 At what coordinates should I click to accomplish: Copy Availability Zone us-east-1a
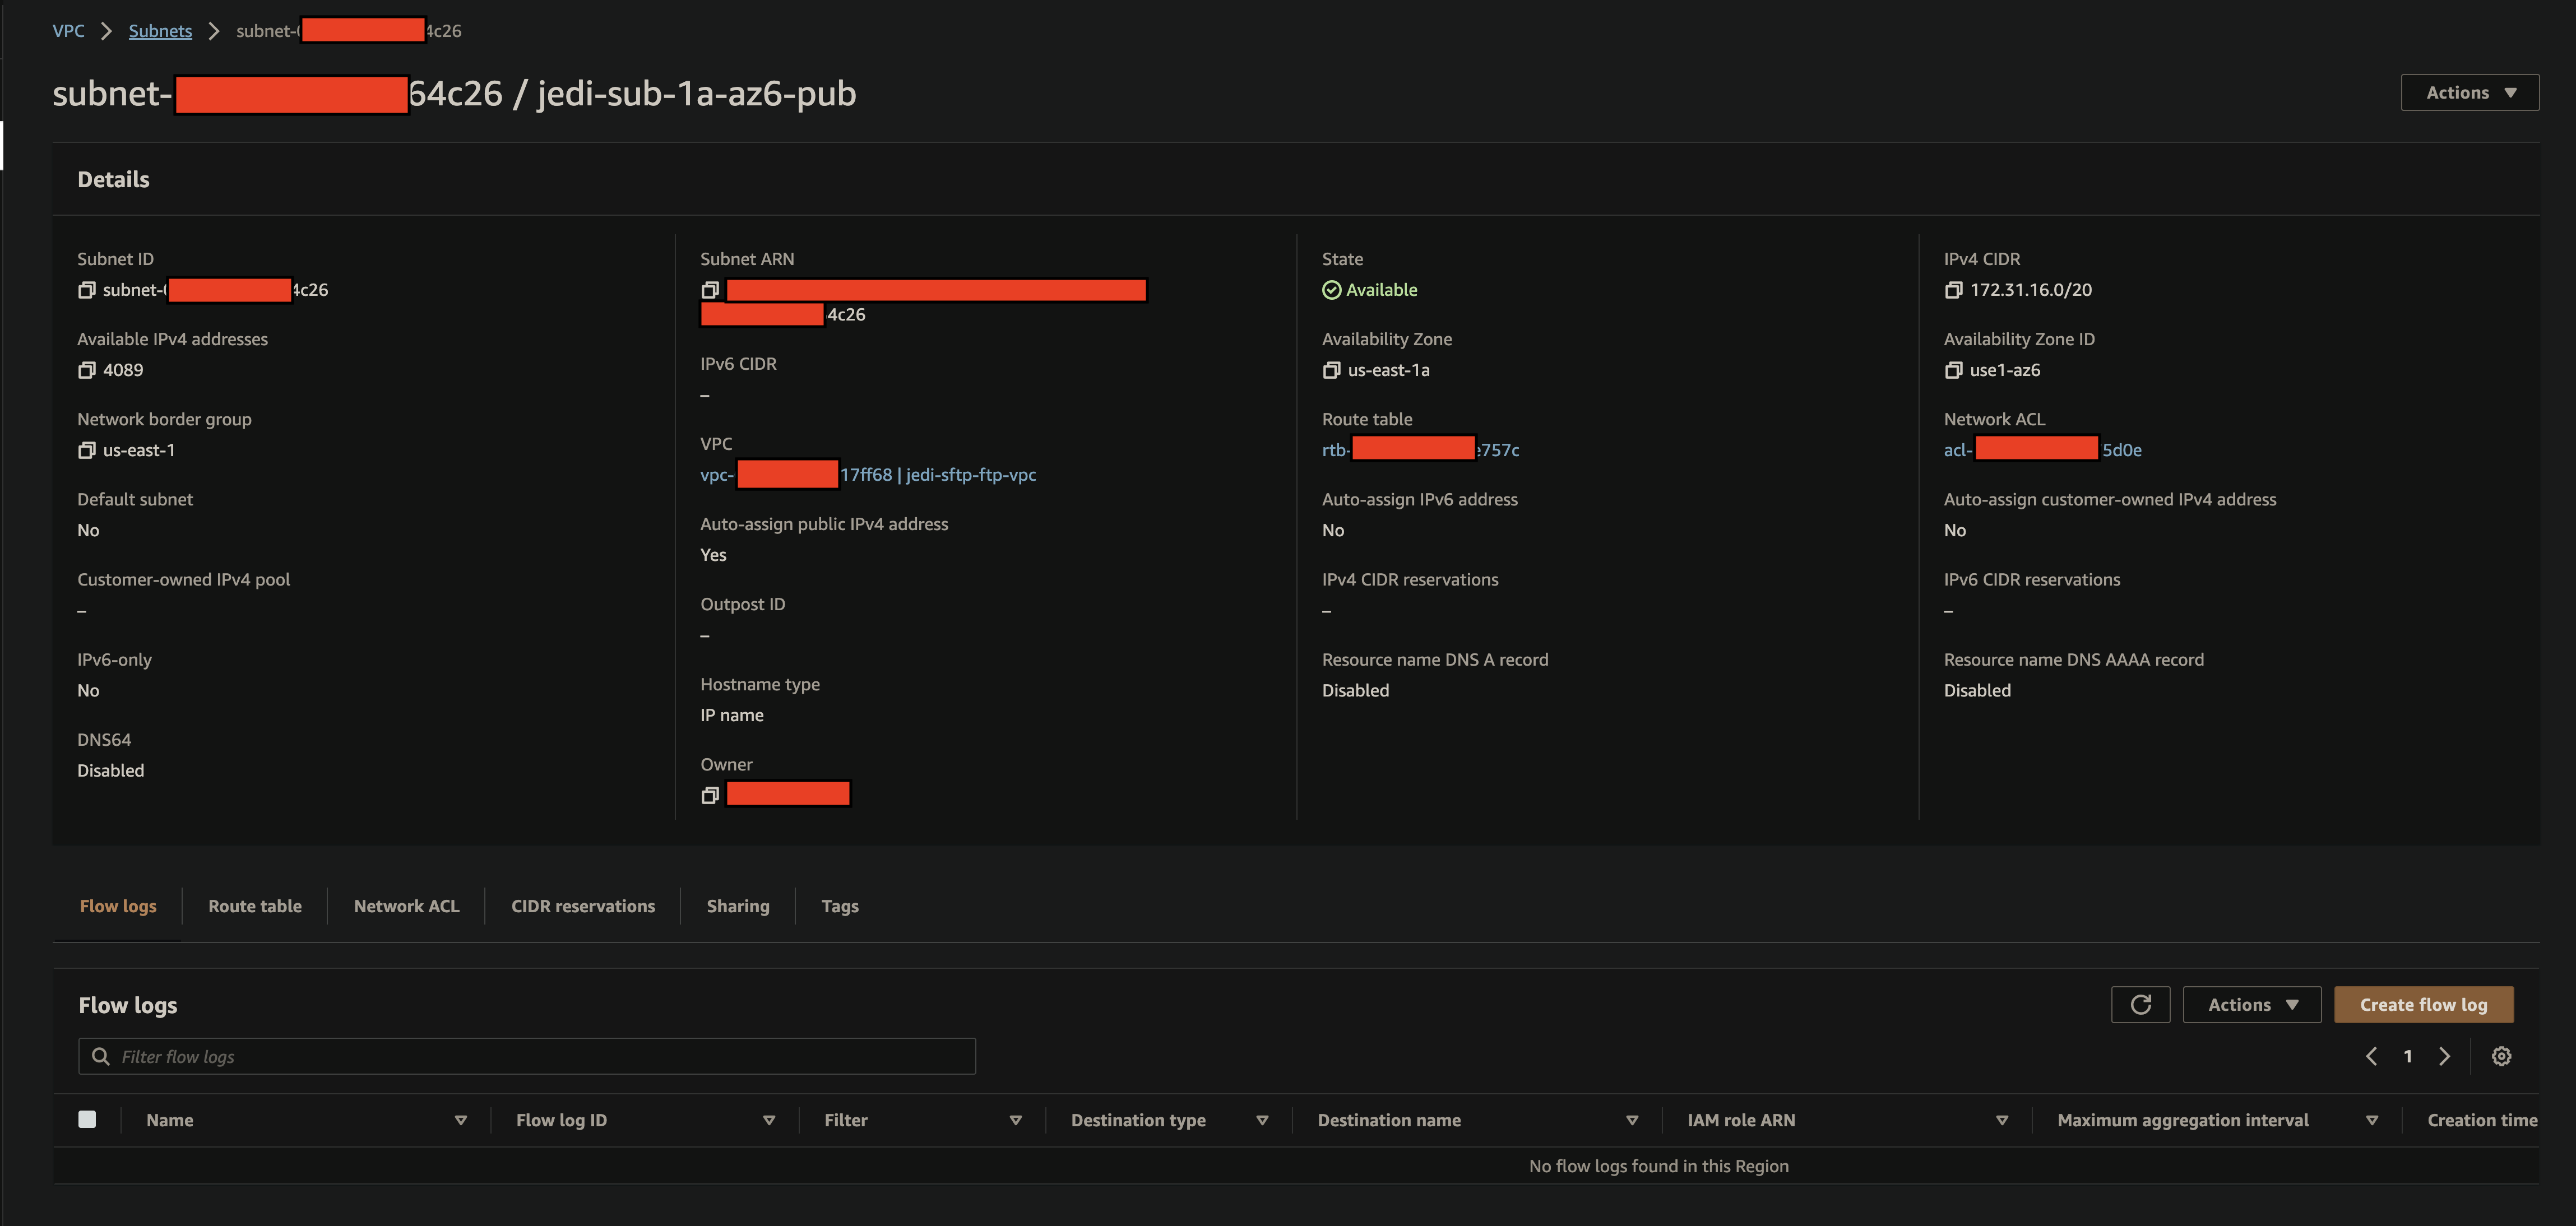[x=1331, y=370]
